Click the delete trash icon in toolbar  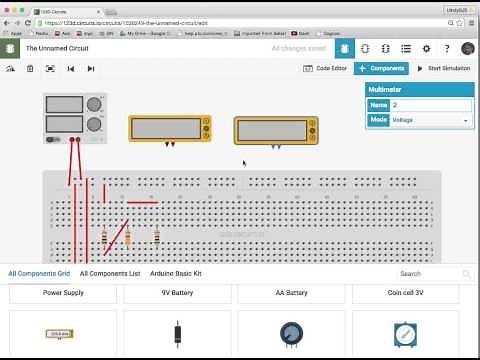click(x=30, y=69)
